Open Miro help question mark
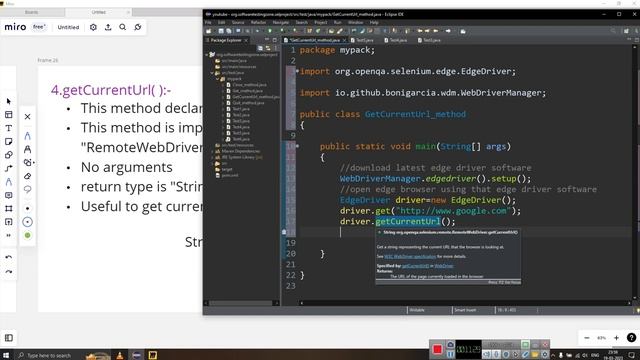Viewport: 640px width, 360px height. tap(631, 338)
